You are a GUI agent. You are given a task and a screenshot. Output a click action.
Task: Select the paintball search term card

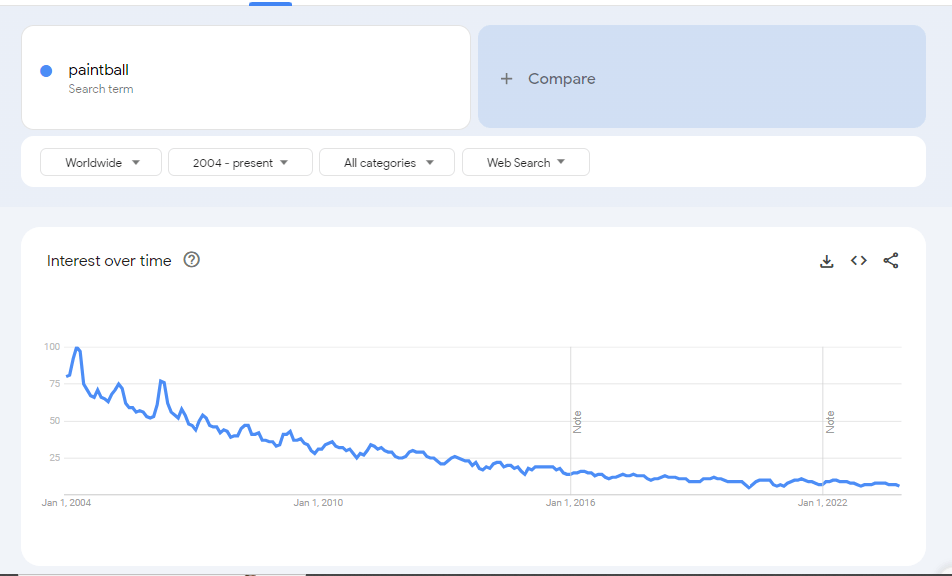point(246,77)
